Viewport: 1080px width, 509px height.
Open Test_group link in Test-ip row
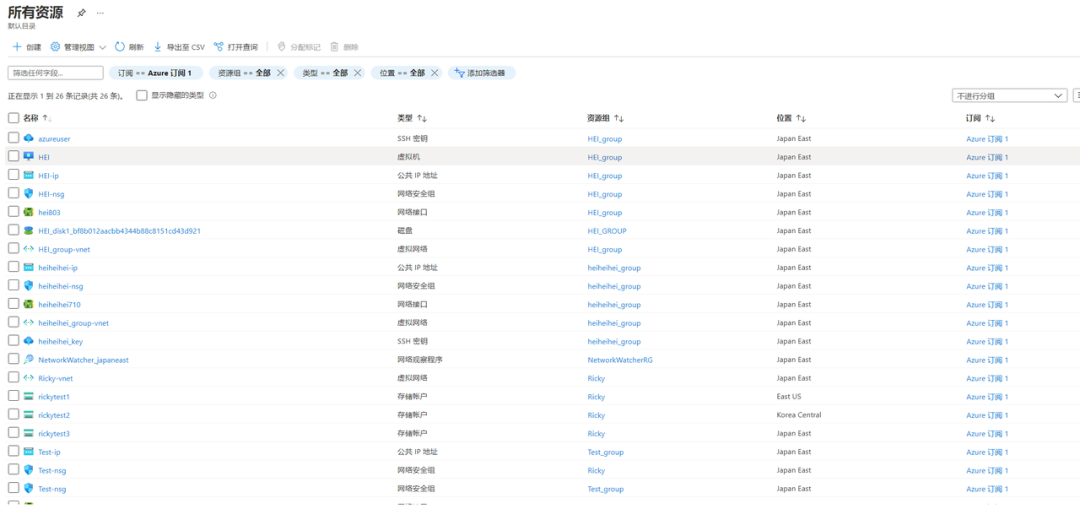605,452
